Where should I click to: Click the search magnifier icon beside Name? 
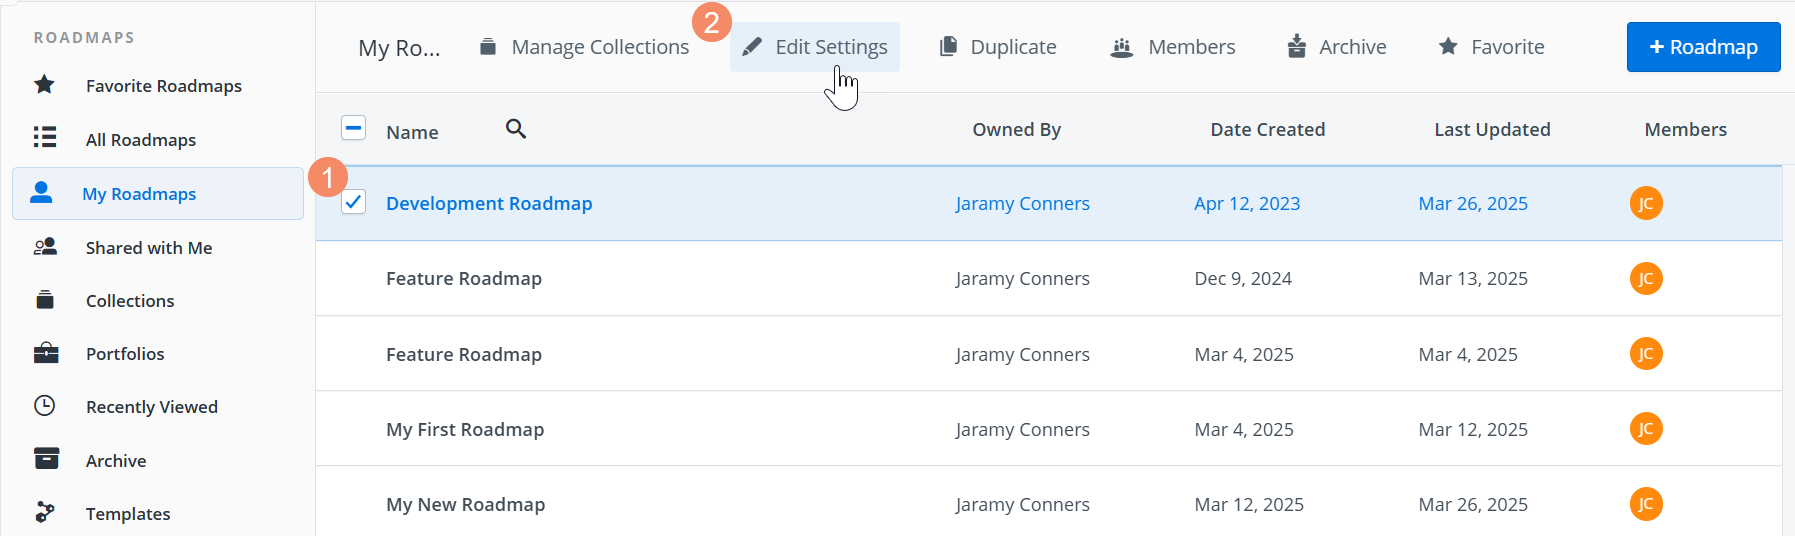[516, 129]
